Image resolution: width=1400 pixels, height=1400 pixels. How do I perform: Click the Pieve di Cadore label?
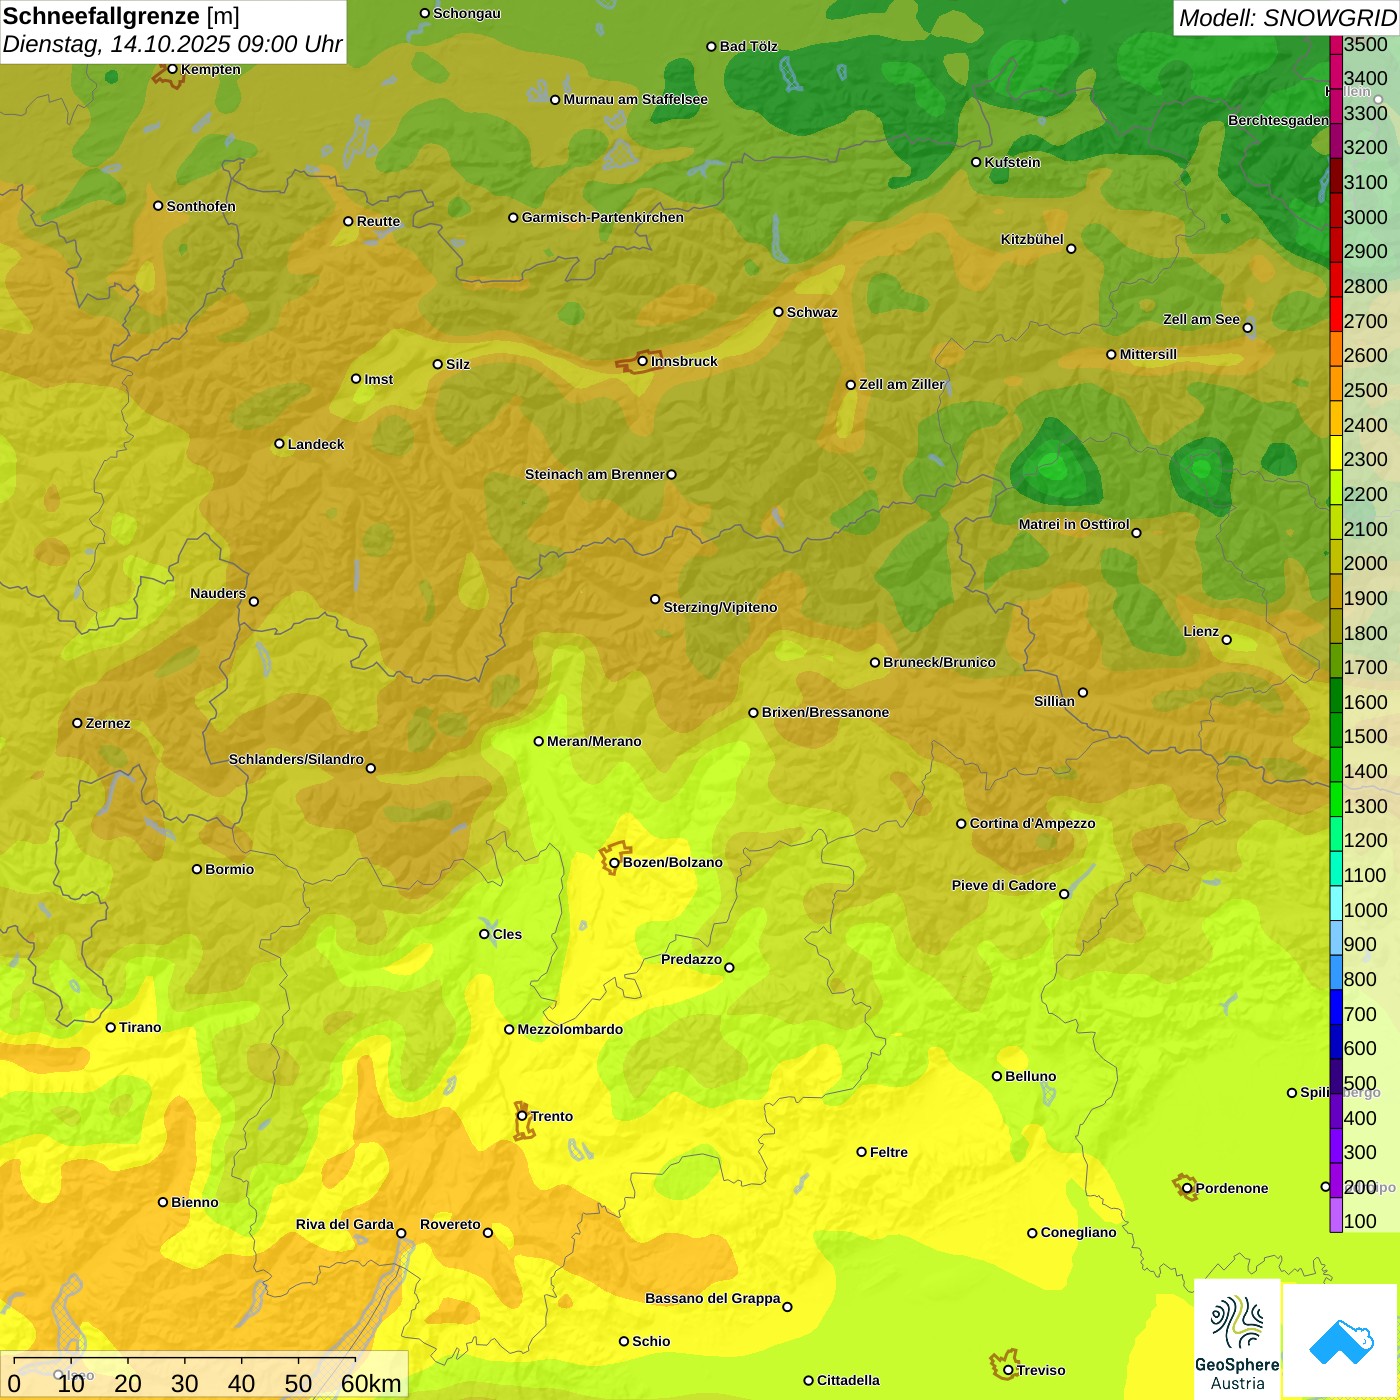[x=1003, y=885]
